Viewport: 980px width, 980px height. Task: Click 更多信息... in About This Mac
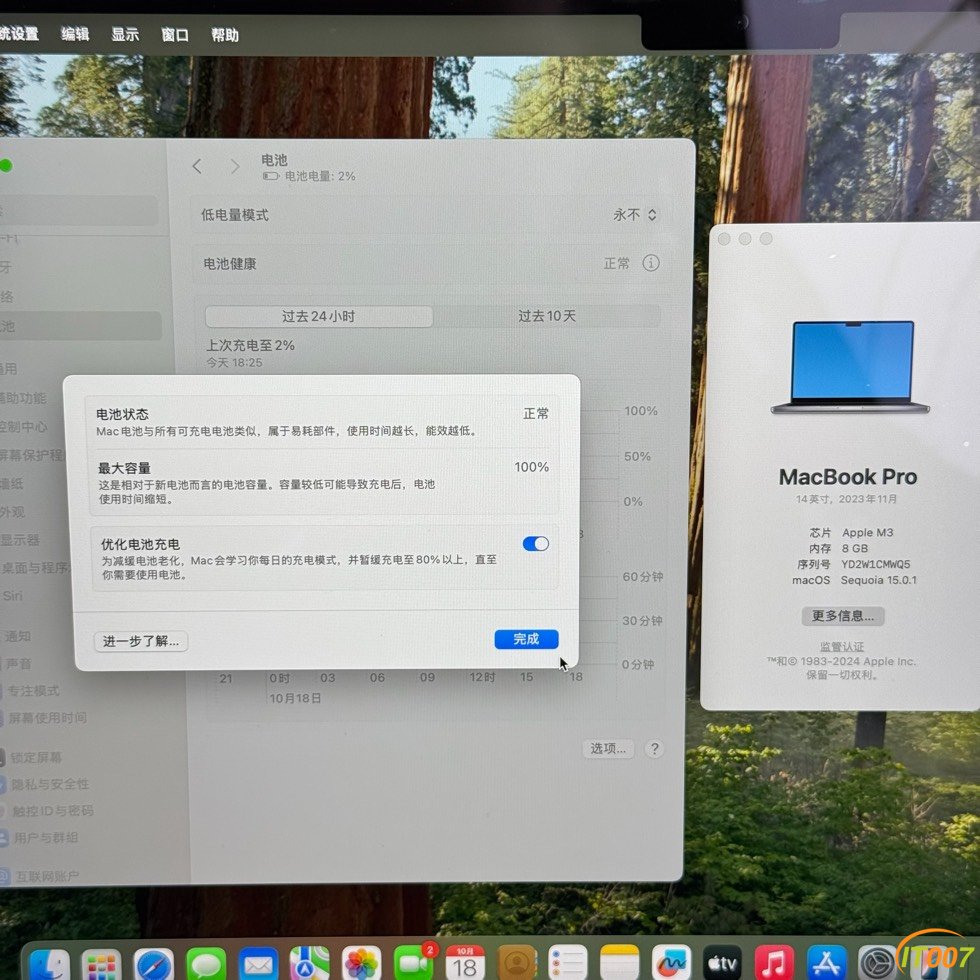click(x=842, y=616)
